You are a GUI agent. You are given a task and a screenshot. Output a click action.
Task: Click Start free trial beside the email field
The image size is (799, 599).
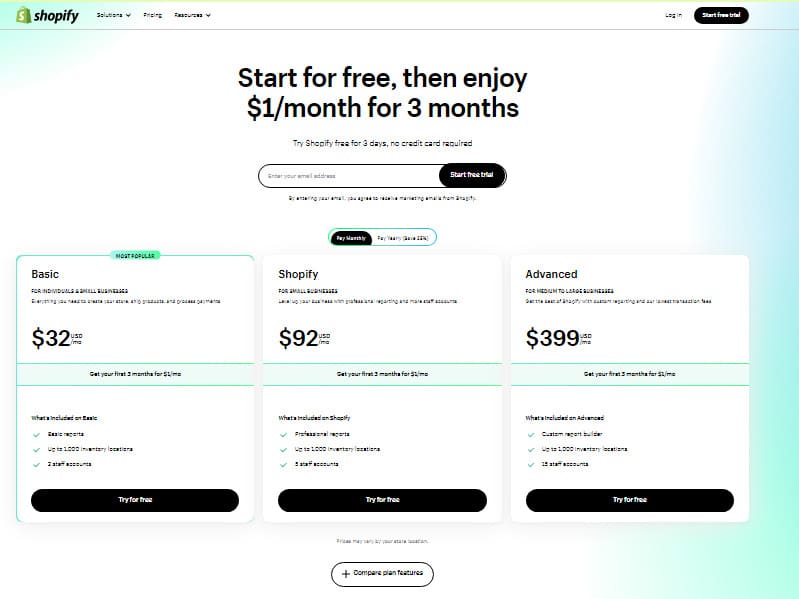pos(472,175)
